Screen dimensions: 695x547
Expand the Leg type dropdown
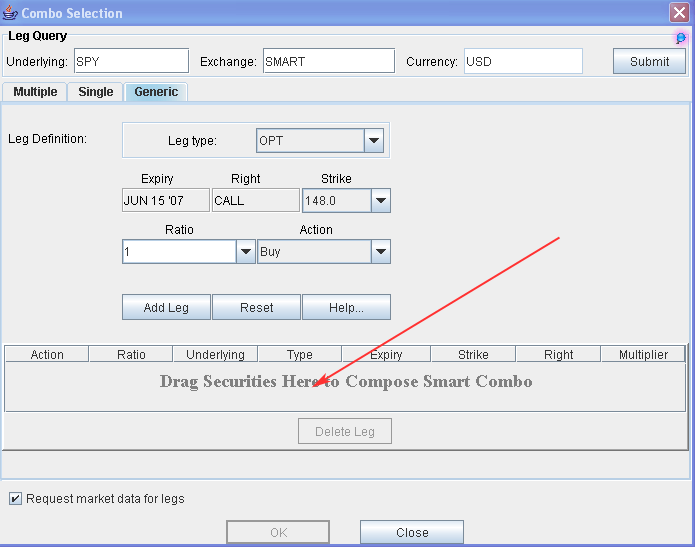[374, 141]
